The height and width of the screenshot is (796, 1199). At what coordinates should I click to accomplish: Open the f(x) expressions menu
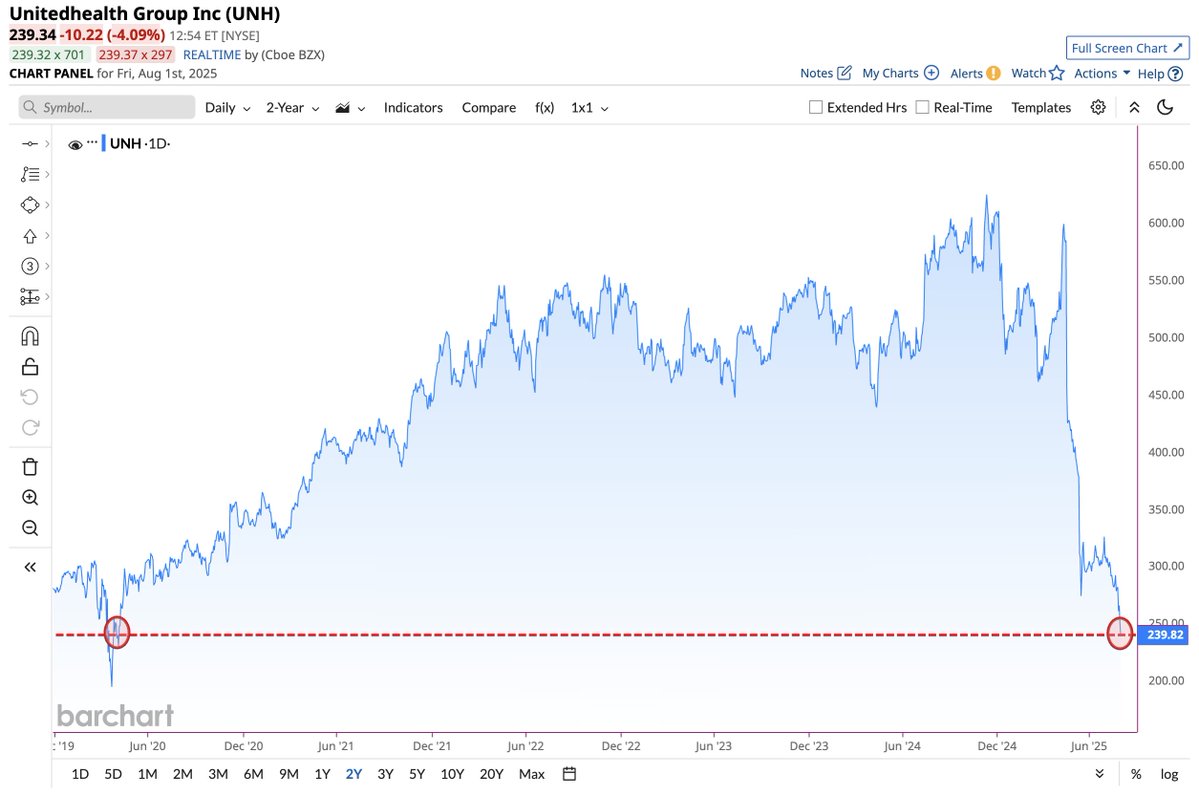pos(544,108)
